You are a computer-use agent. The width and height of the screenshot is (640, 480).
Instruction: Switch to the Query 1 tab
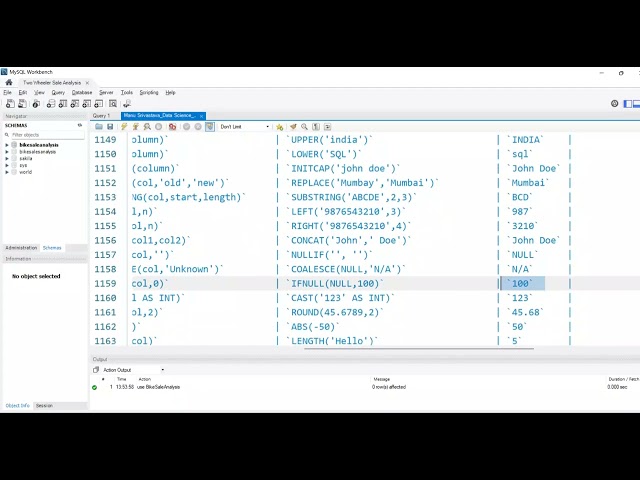101,116
